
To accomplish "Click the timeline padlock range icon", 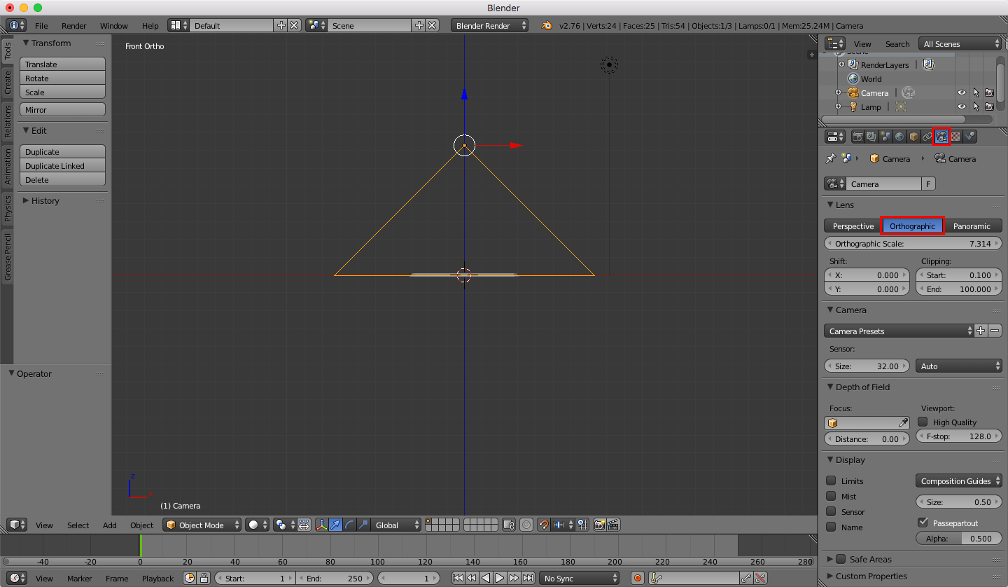I will click(204, 578).
